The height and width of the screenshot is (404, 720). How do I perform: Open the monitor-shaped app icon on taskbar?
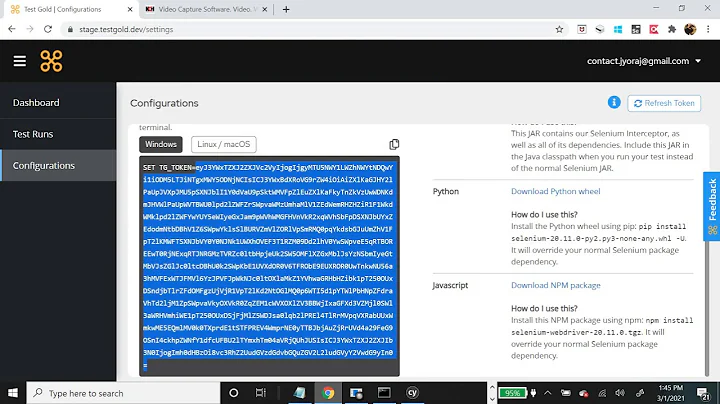click(x=356, y=393)
